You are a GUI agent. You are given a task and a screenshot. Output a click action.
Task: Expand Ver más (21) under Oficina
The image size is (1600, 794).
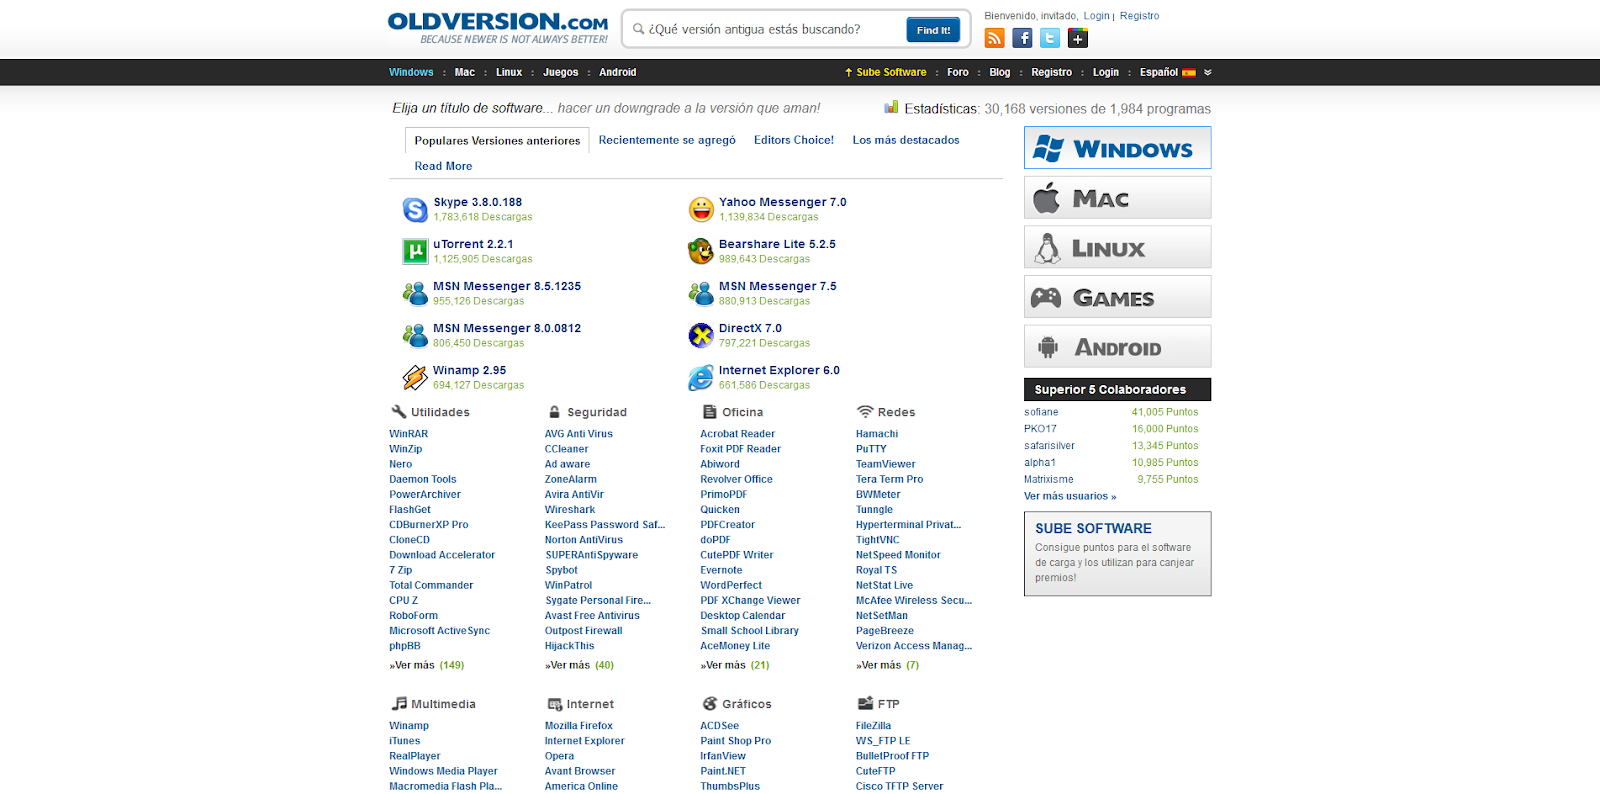coord(735,665)
